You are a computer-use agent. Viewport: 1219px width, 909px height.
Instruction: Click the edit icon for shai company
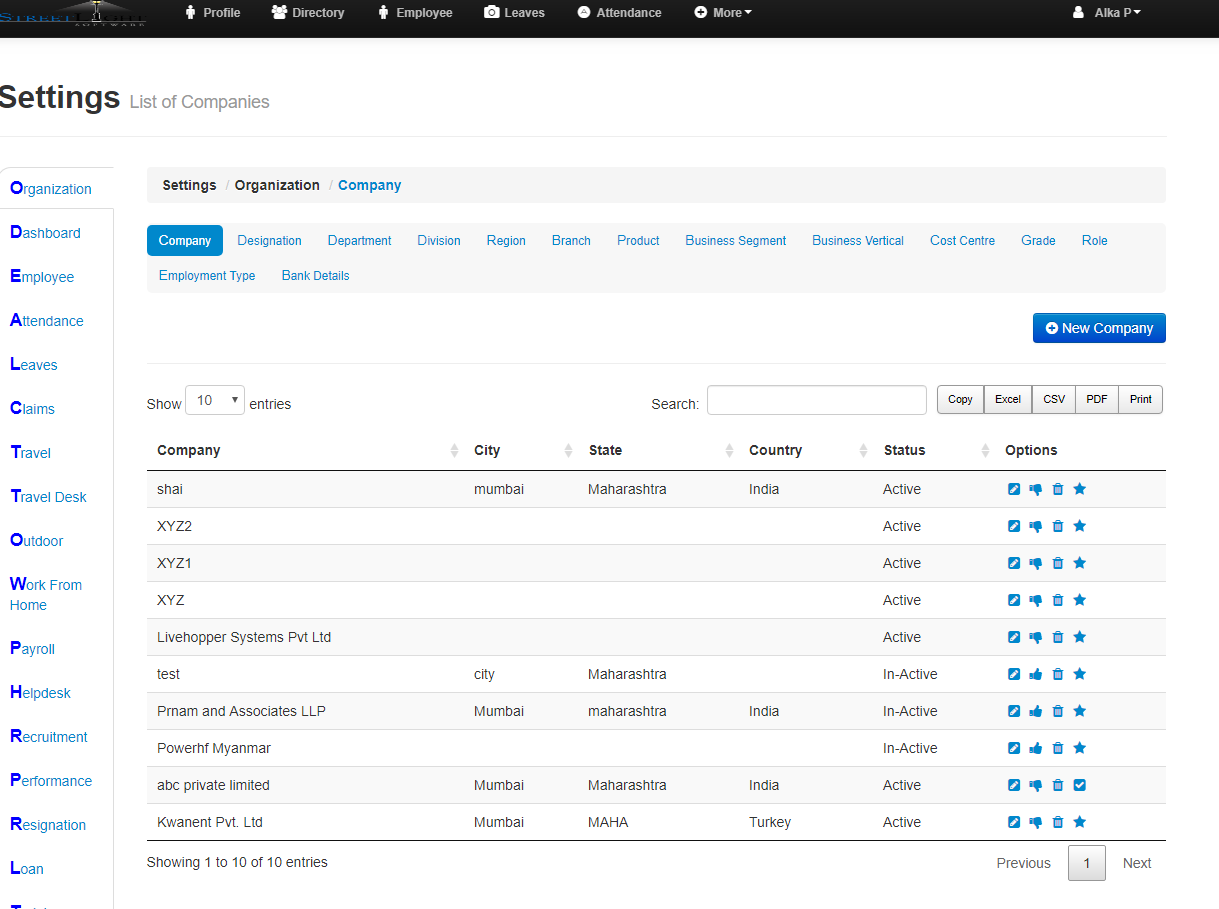[x=1014, y=489]
